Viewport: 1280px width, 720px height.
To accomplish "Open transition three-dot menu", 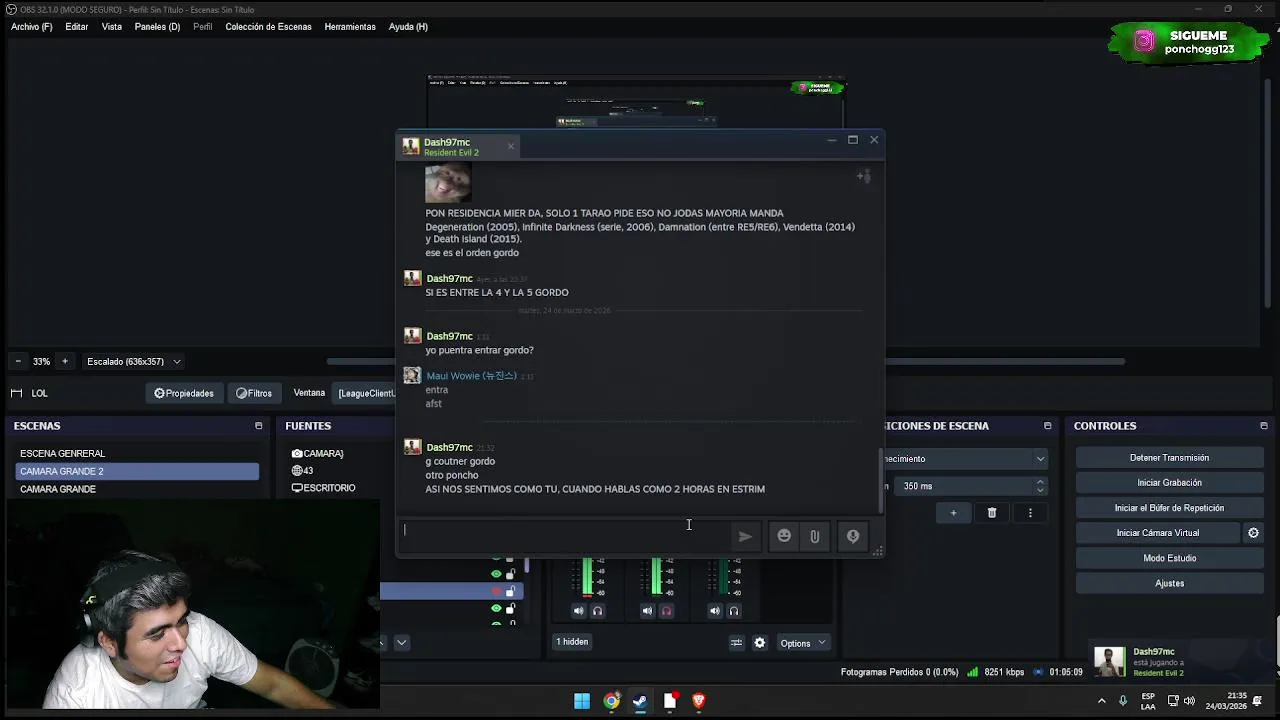I will pyautogui.click(x=1030, y=513).
